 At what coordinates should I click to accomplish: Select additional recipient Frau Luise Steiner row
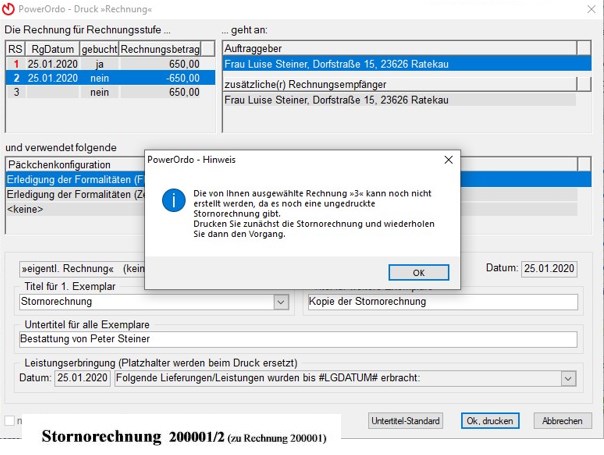pos(399,100)
